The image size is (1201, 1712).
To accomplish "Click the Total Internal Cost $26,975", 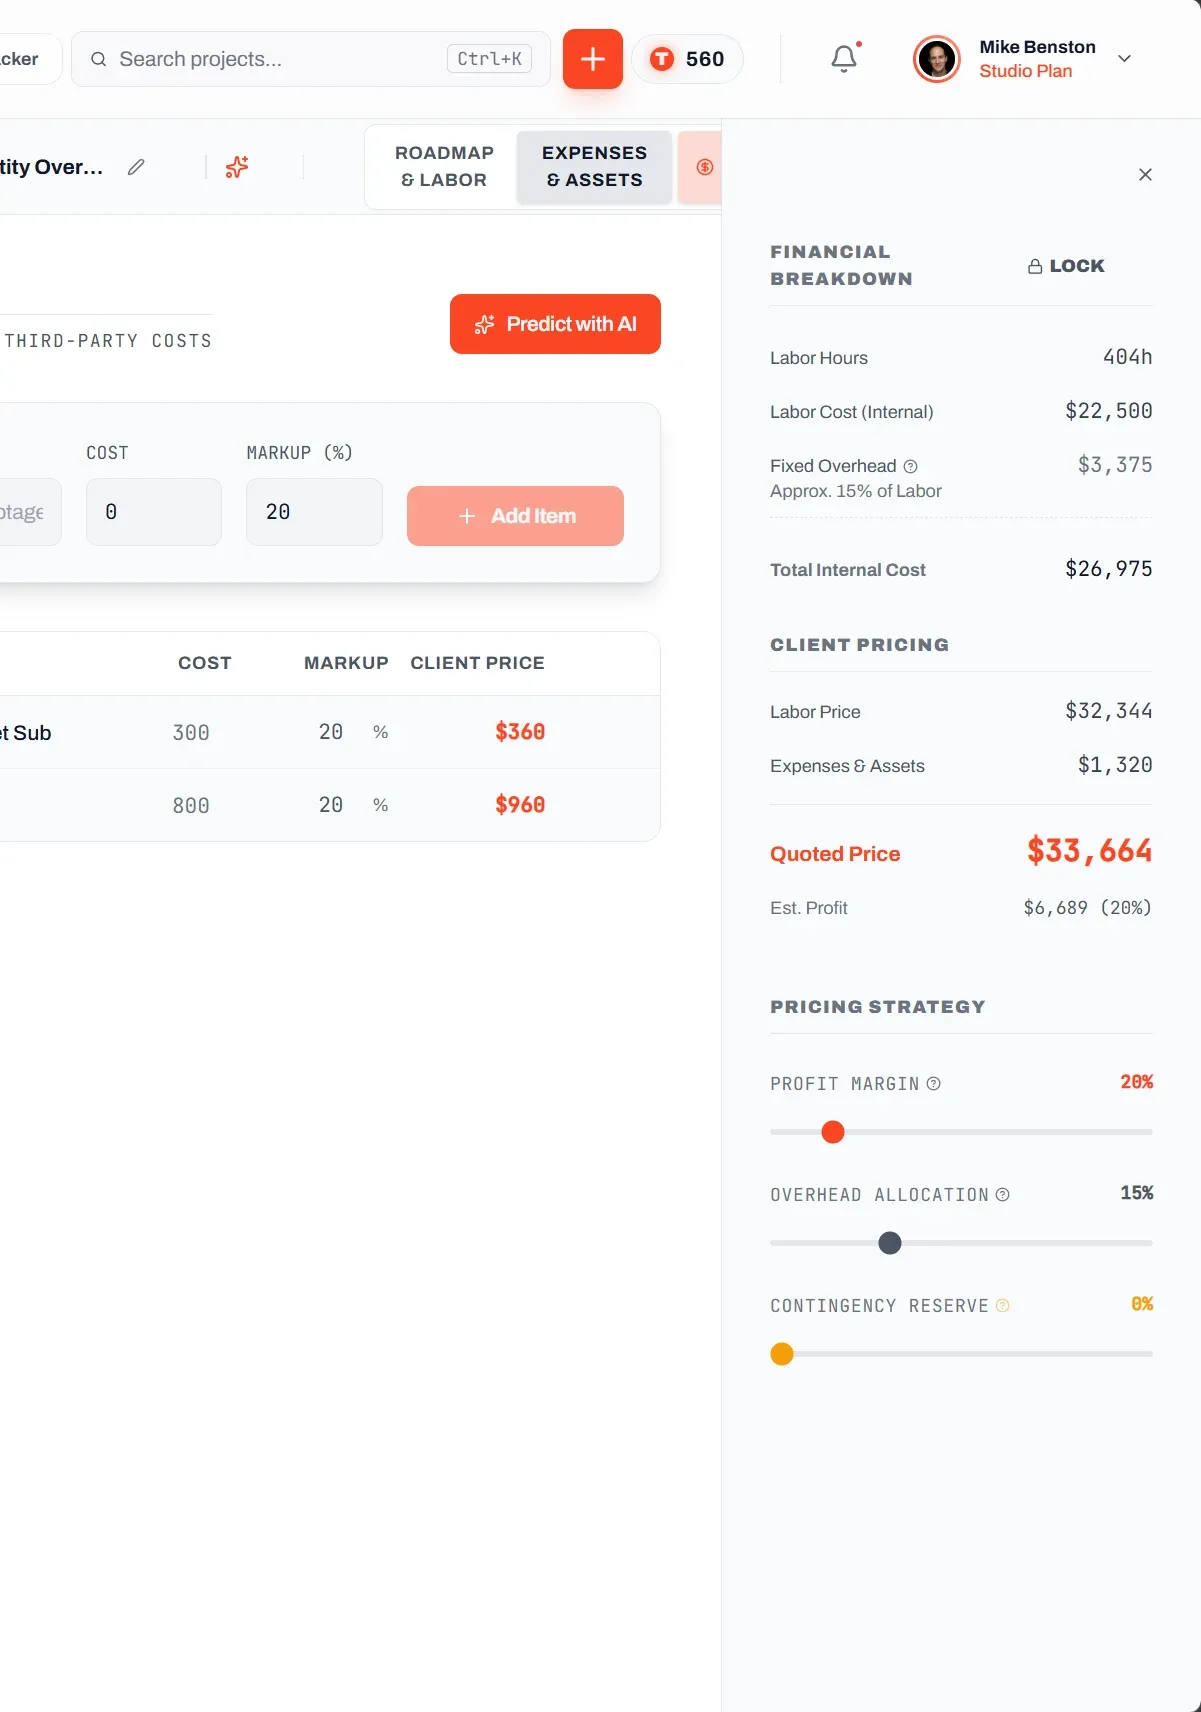I will point(1108,569).
